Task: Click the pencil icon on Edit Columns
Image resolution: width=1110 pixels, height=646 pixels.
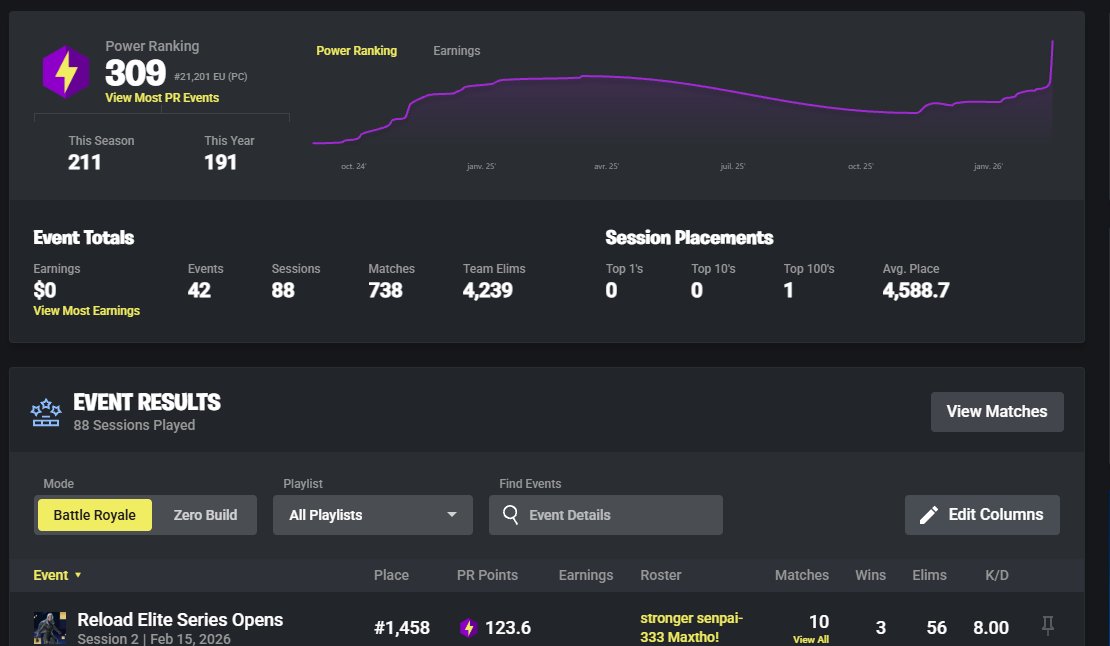Action: pyautogui.click(x=929, y=514)
